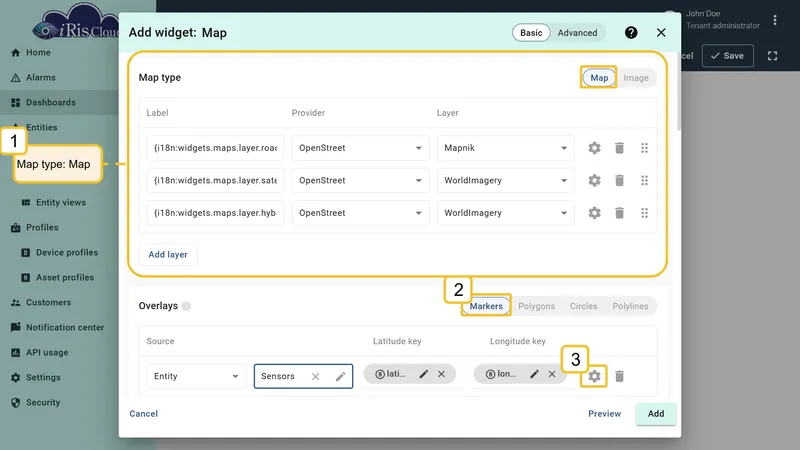Grab the drag handle of the hybrid row
Image resolution: width=800 pixels, height=450 pixels.
tap(644, 213)
